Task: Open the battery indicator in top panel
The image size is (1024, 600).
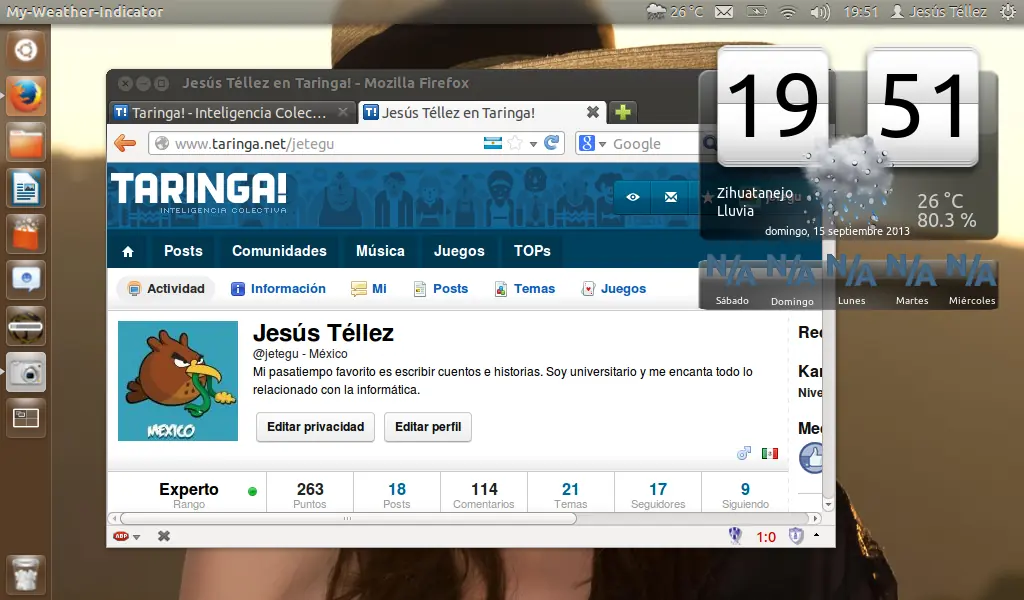Action: pyautogui.click(x=756, y=11)
